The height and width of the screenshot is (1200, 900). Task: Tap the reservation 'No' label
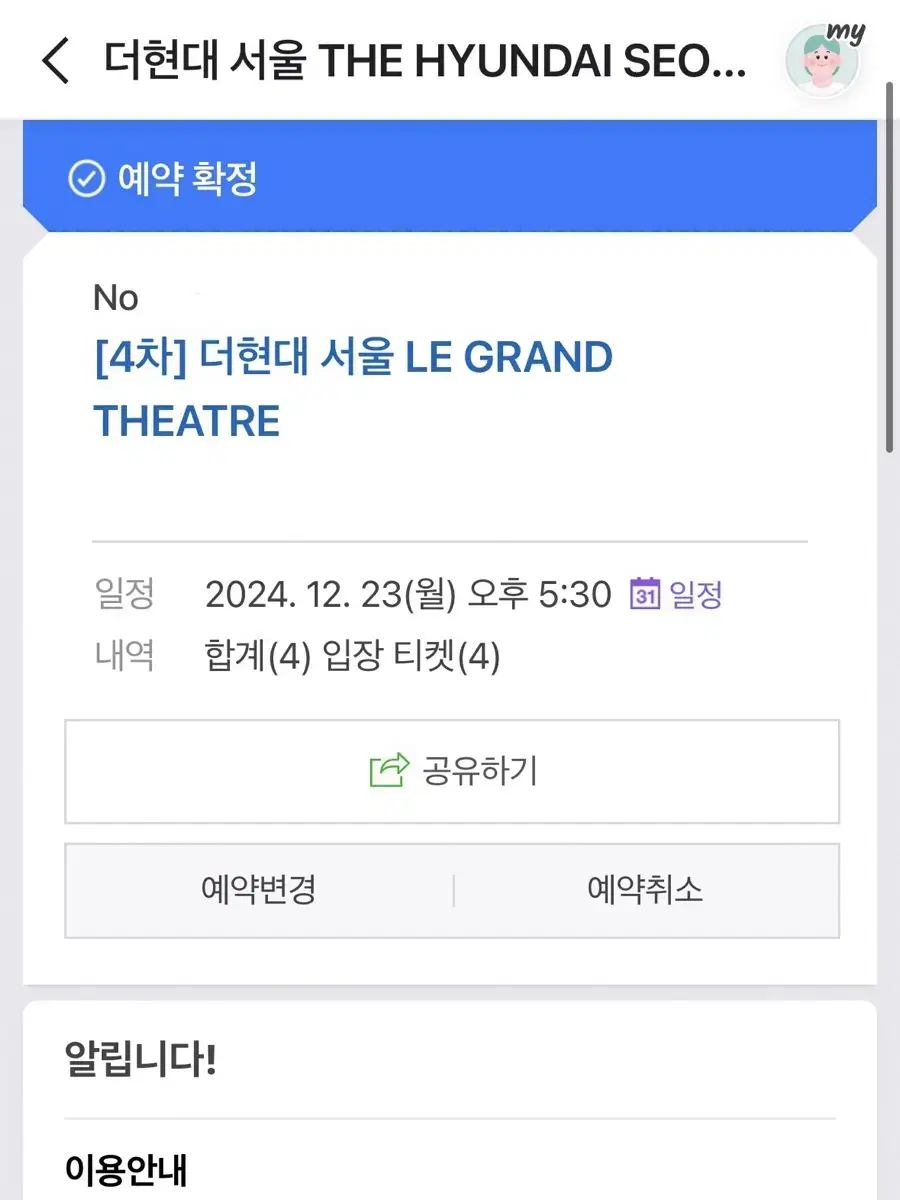coord(116,298)
